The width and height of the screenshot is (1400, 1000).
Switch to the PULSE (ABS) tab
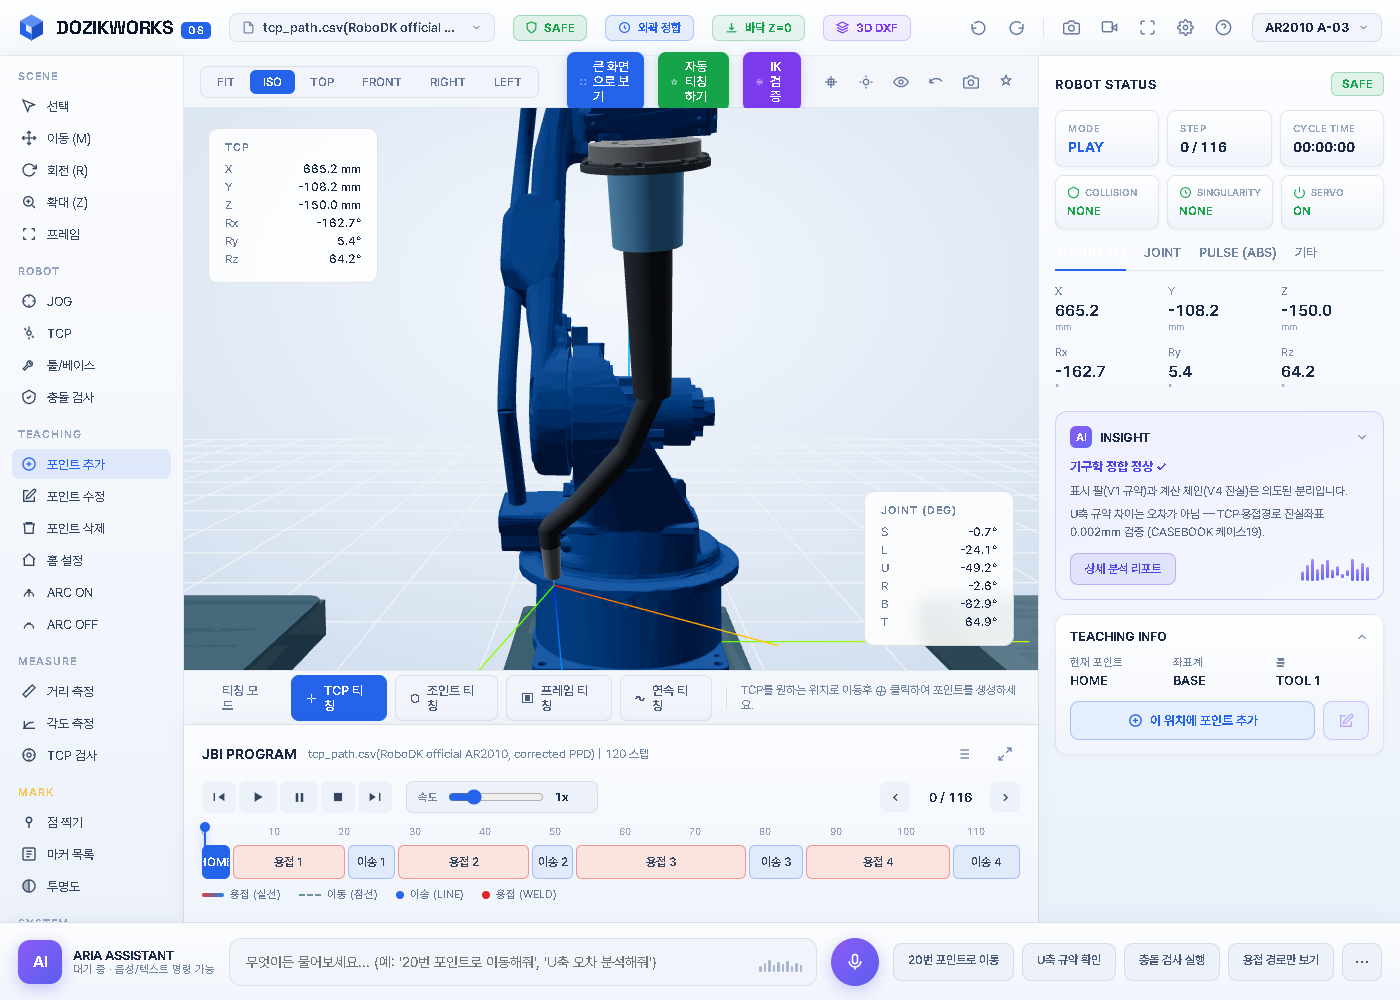click(1238, 253)
